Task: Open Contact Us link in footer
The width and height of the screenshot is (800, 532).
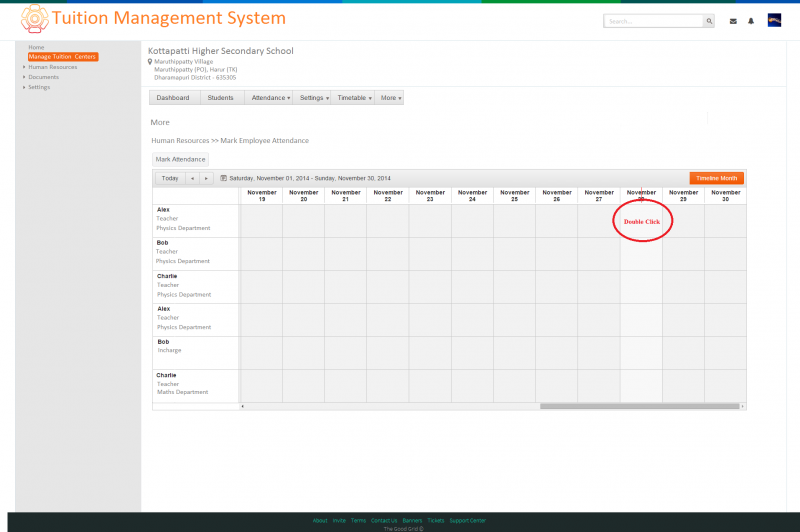Action: (x=384, y=521)
